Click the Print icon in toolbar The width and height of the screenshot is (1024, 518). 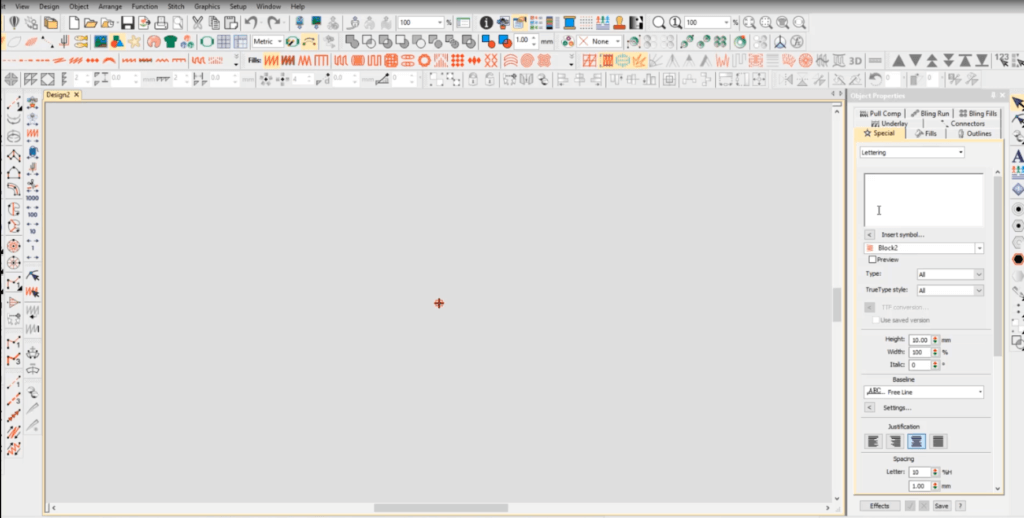[x=161, y=22]
